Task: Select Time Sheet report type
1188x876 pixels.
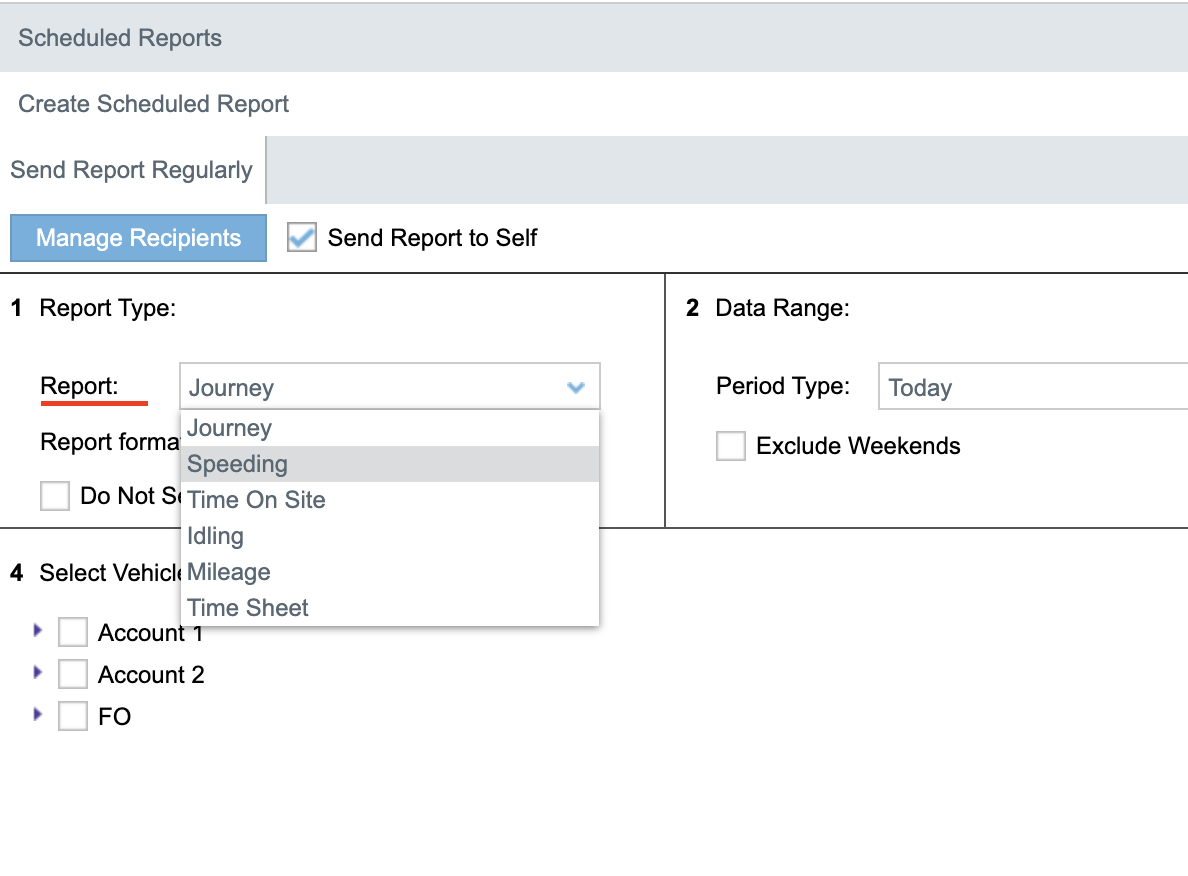Action: [248, 608]
